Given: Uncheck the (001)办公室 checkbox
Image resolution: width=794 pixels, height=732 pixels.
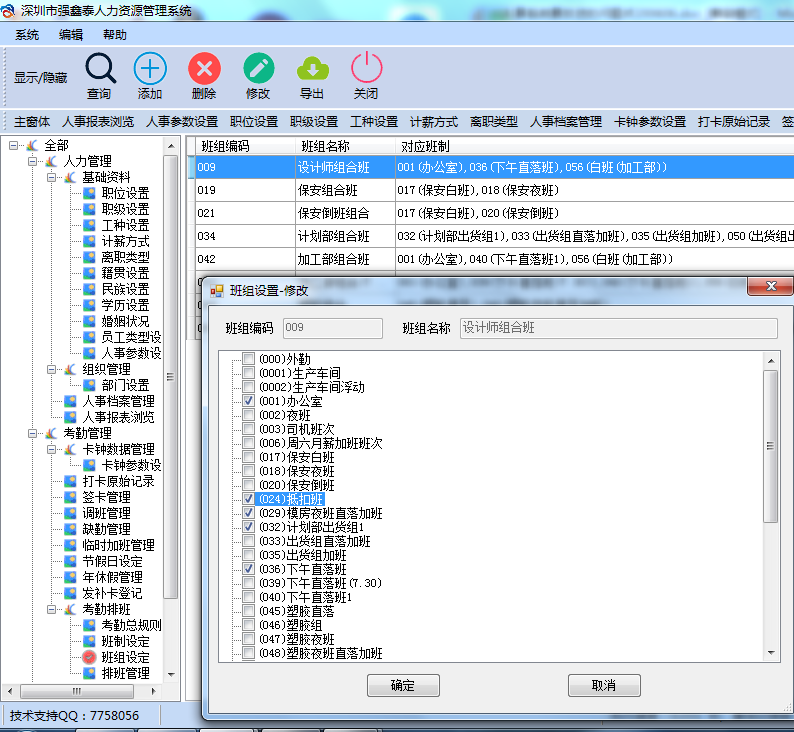Looking at the screenshot, I should coord(249,401).
